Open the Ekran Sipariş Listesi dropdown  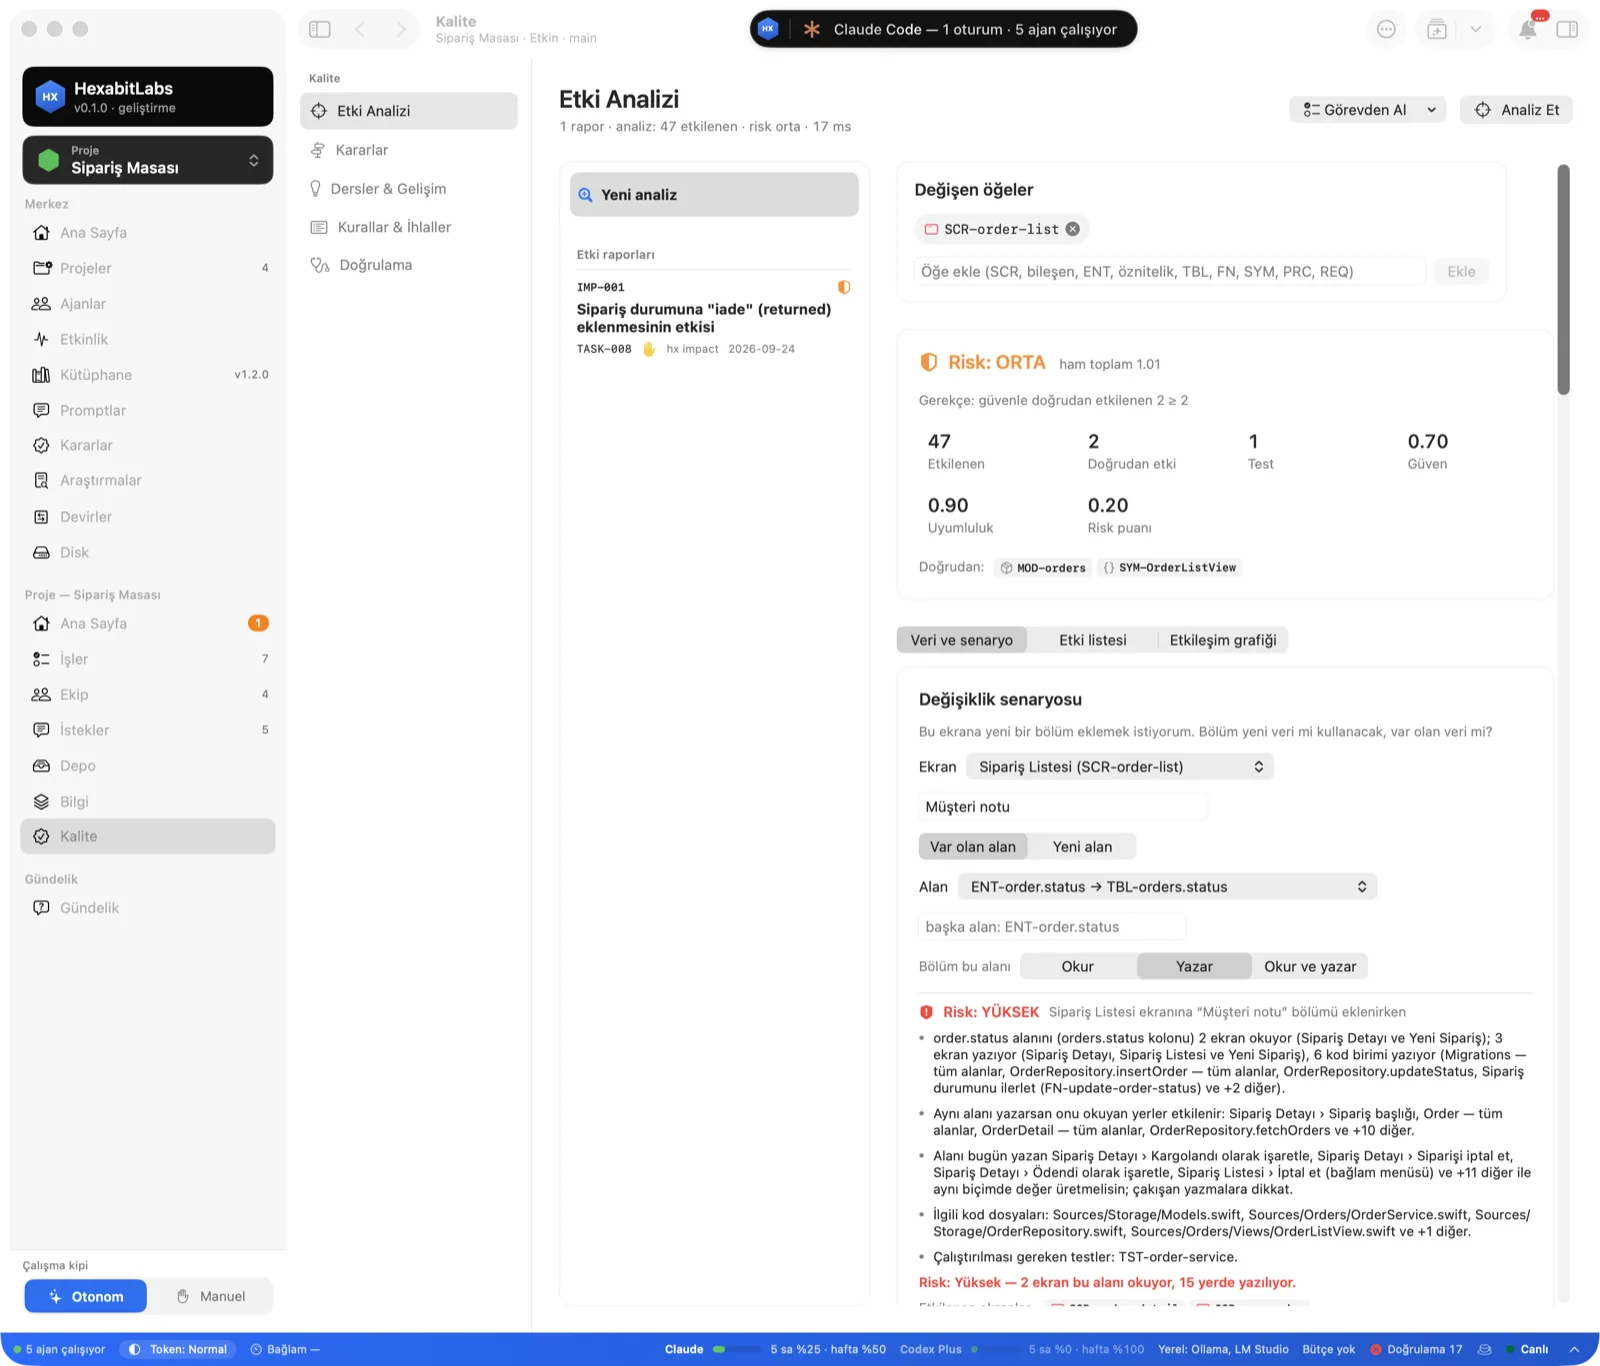click(1120, 767)
